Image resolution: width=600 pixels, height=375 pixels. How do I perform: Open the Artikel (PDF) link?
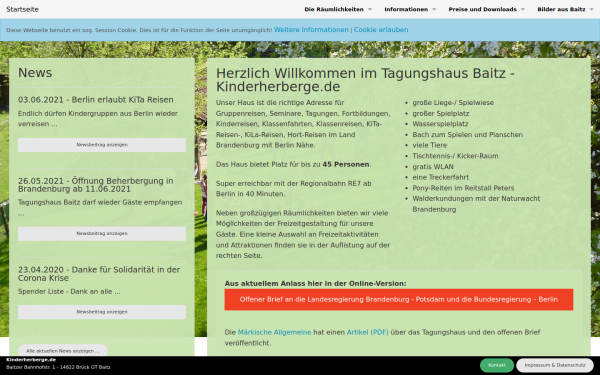[x=367, y=333]
